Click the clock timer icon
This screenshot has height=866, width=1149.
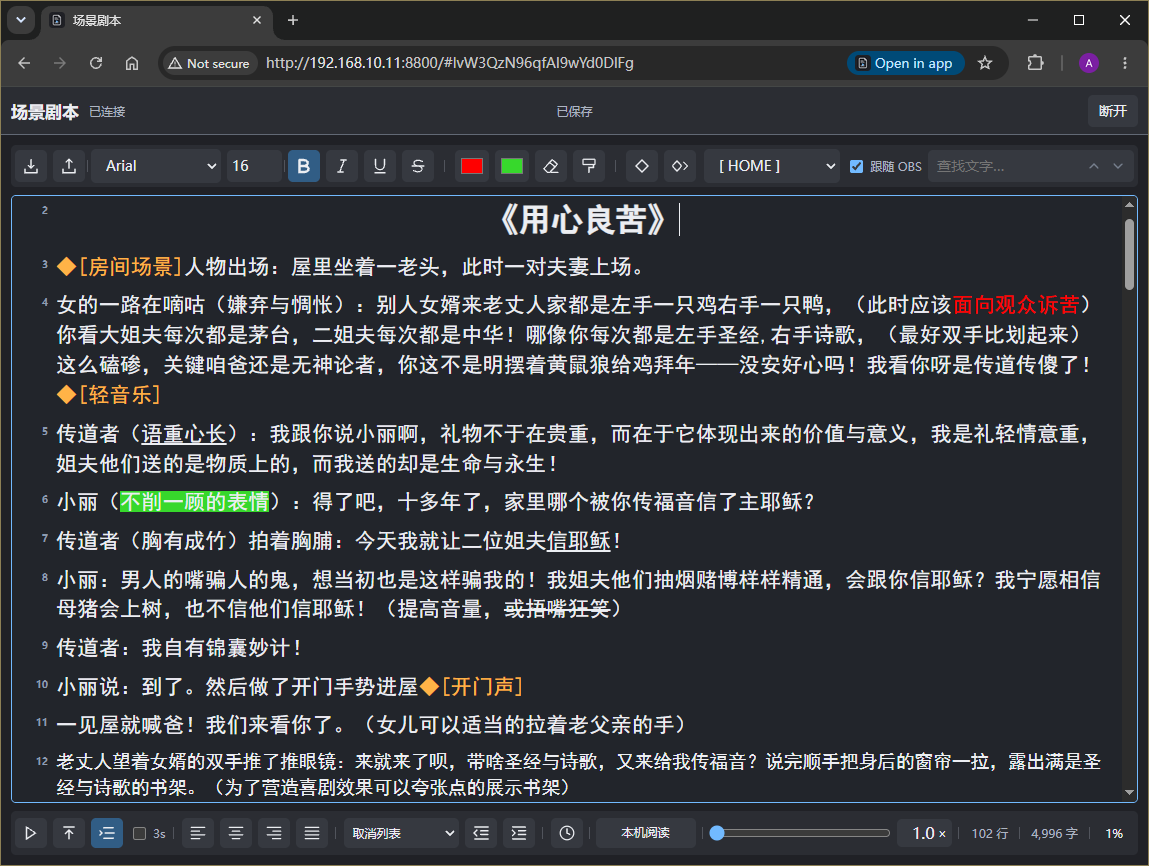[567, 833]
